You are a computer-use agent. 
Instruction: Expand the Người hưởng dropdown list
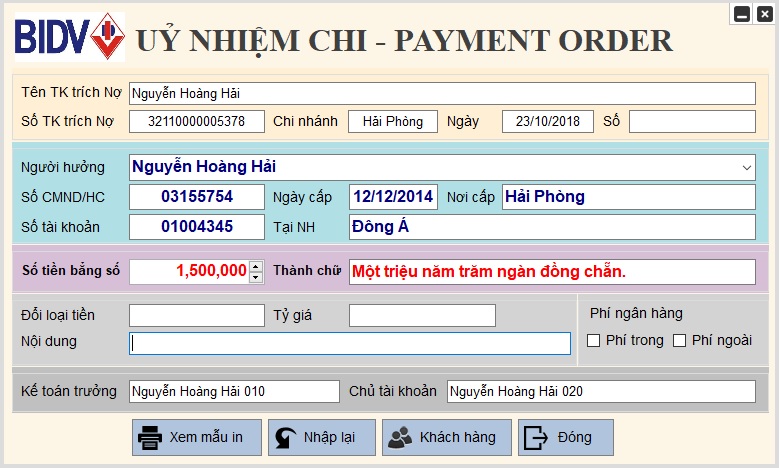click(747, 167)
